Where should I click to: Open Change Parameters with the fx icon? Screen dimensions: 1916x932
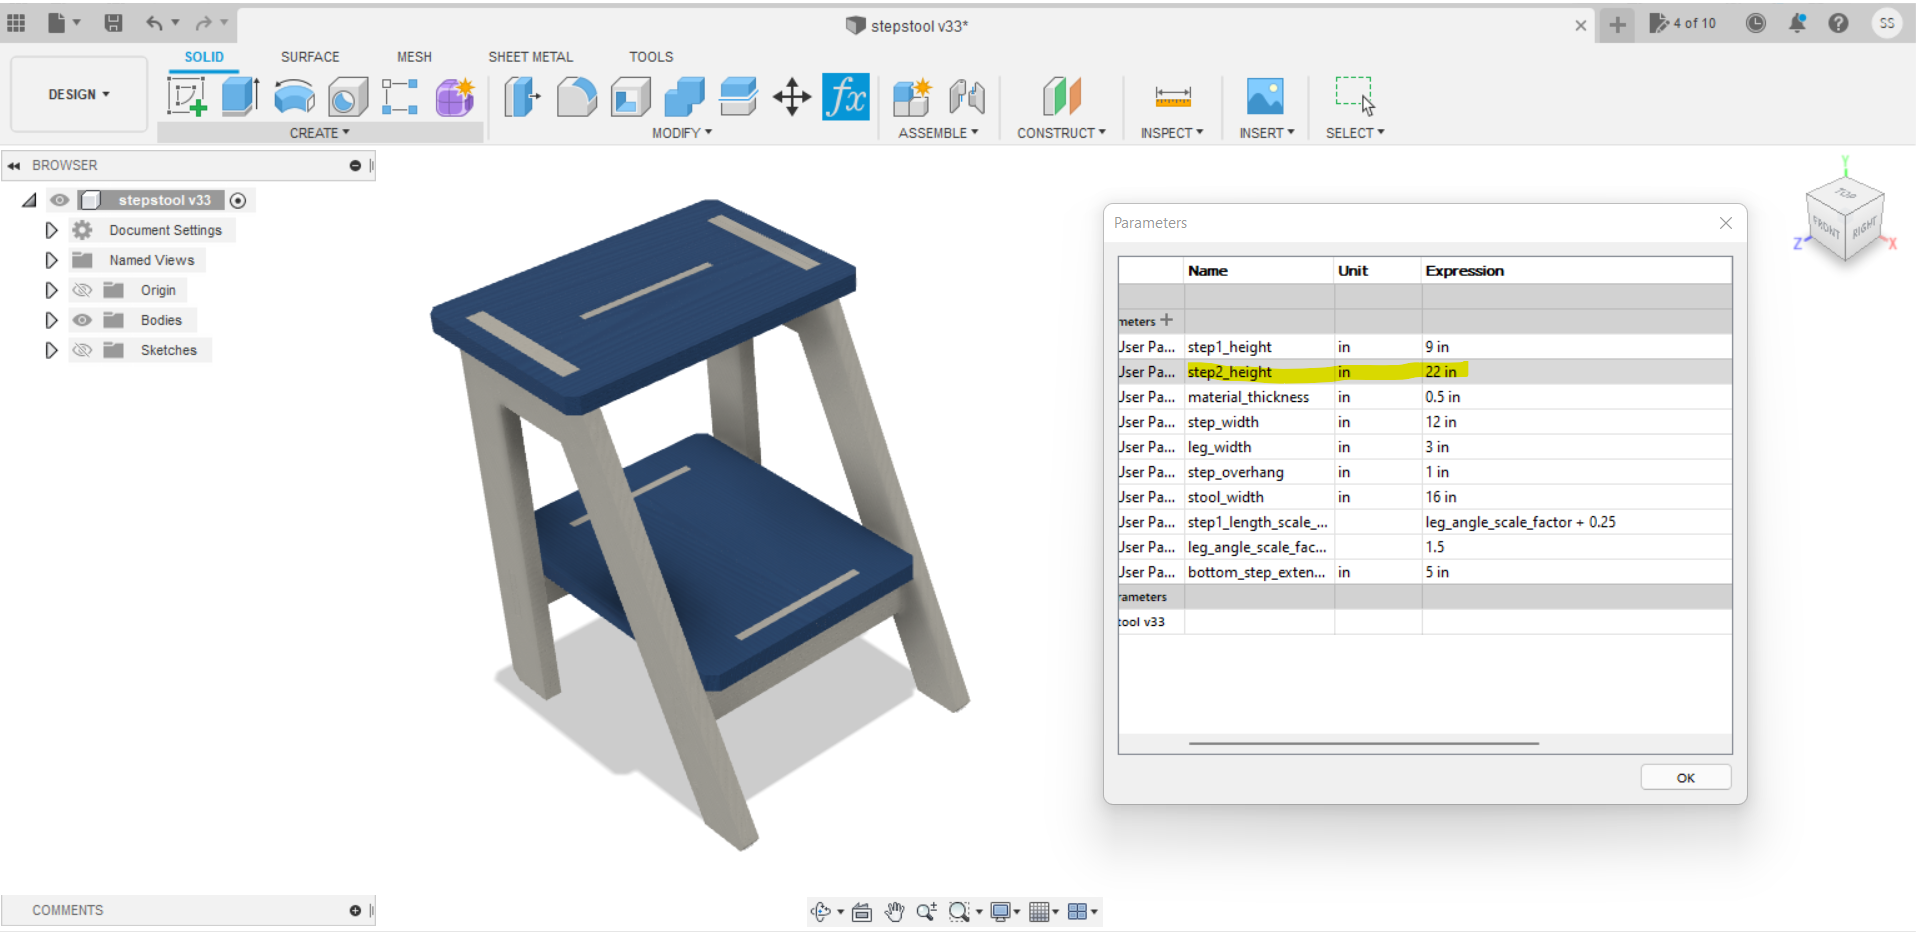846,96
